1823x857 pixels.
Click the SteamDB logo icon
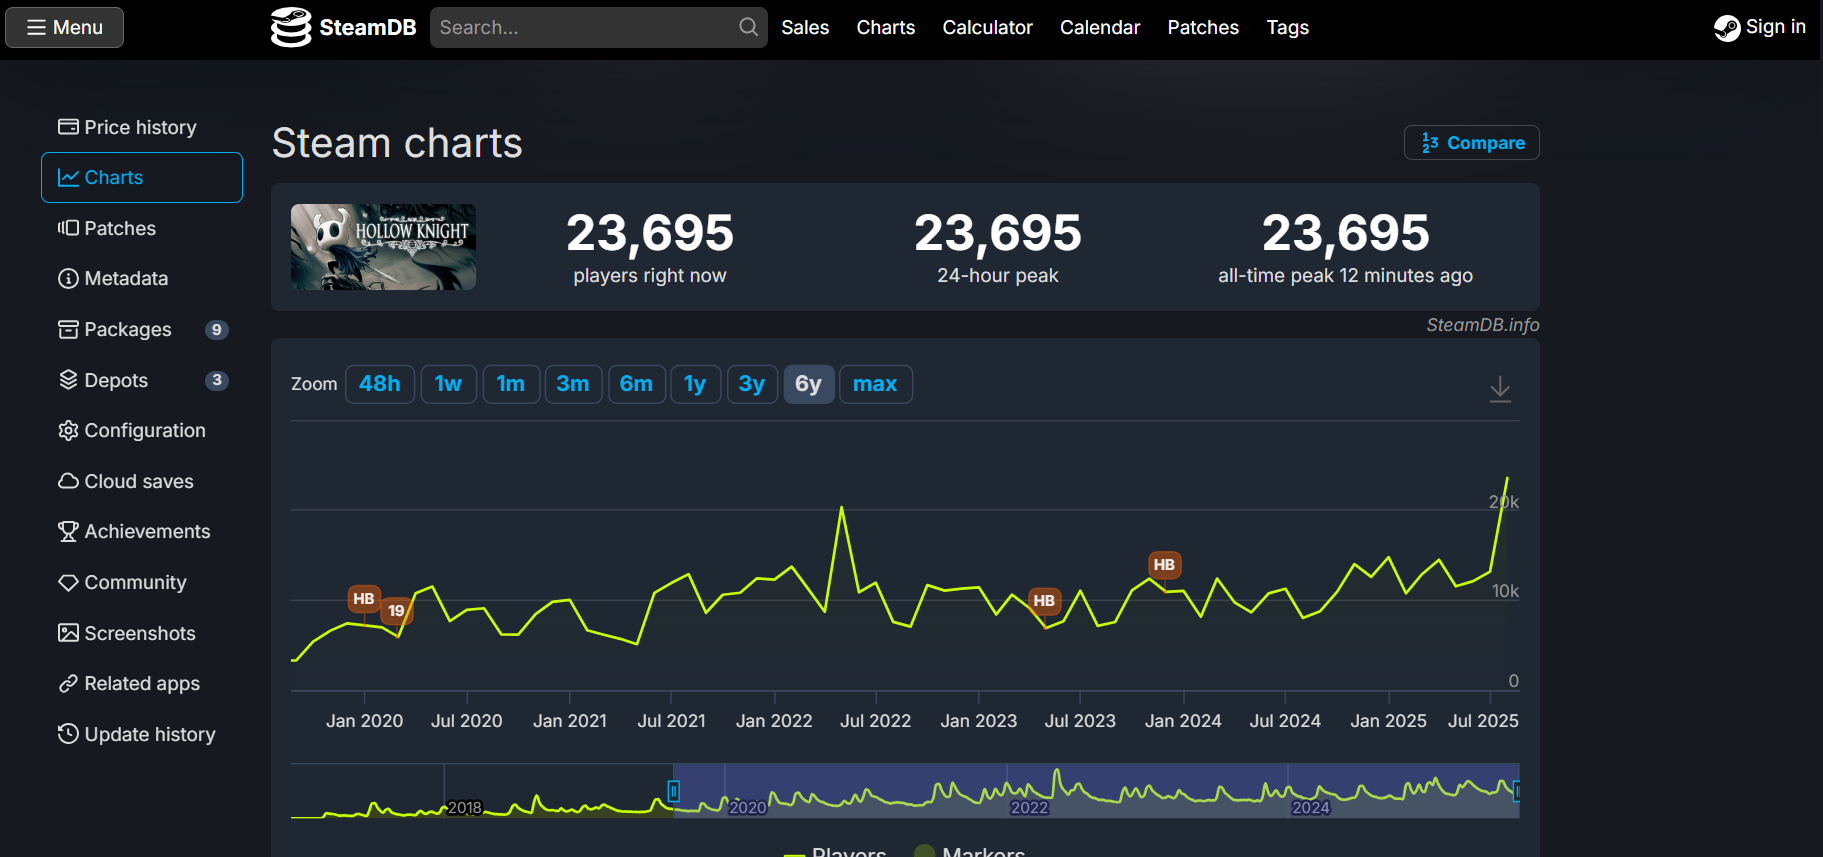(291, 27)
